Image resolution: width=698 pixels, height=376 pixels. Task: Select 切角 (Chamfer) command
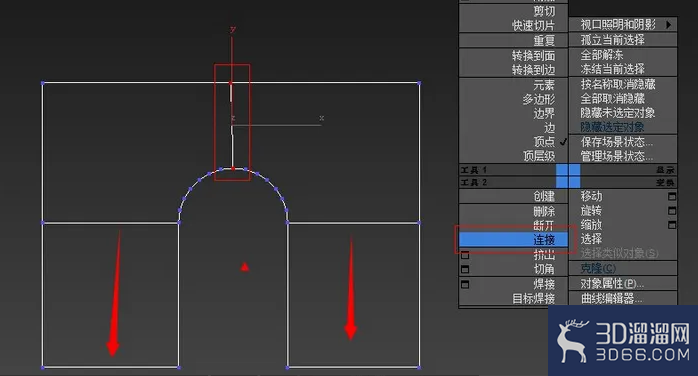pos(544,269)
